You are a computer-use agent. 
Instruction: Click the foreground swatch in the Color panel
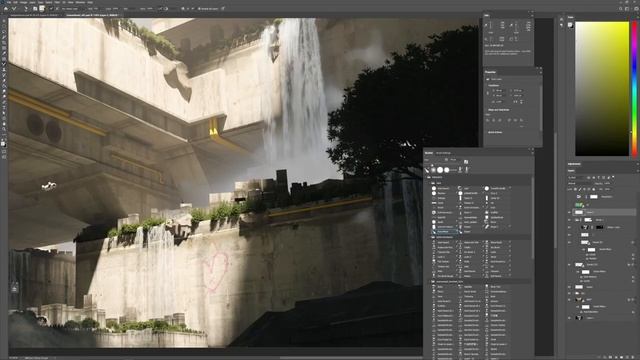click(570, 25)
